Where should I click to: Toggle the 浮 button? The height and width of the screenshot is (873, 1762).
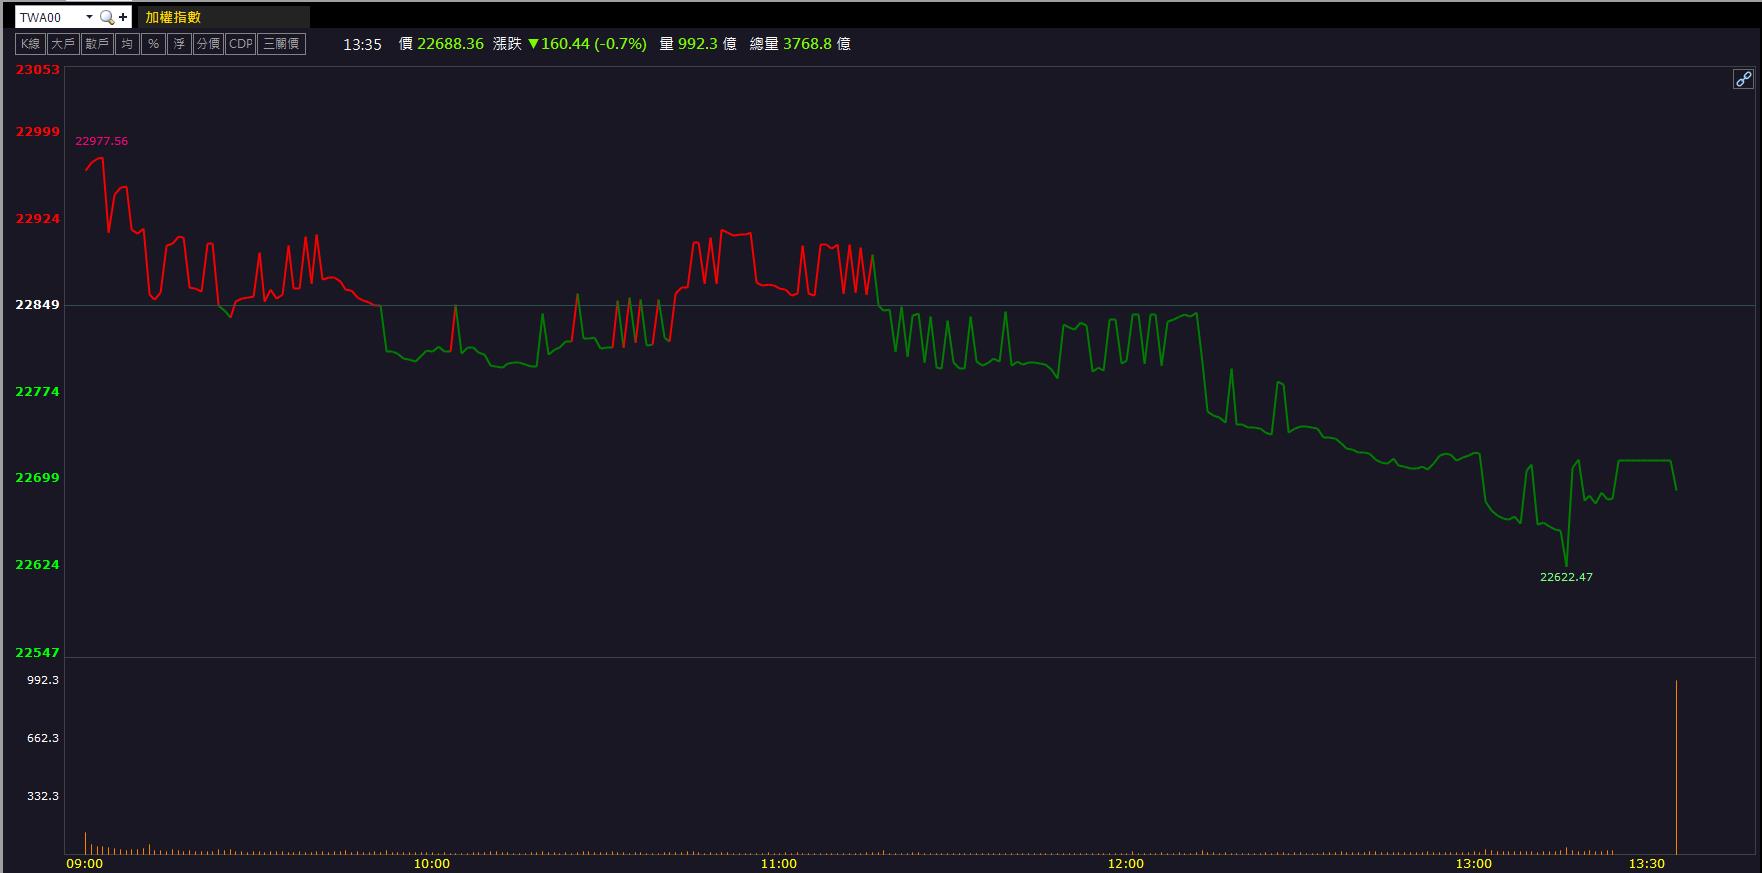pos(179,44)
